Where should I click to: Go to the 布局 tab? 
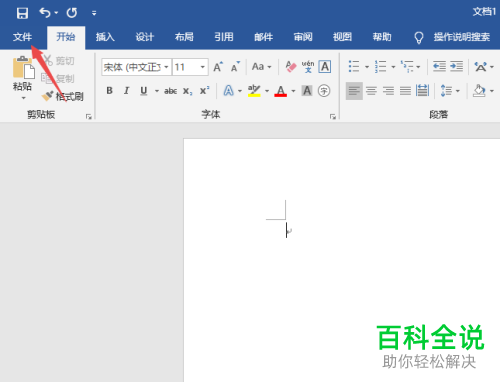coord(184,37)
